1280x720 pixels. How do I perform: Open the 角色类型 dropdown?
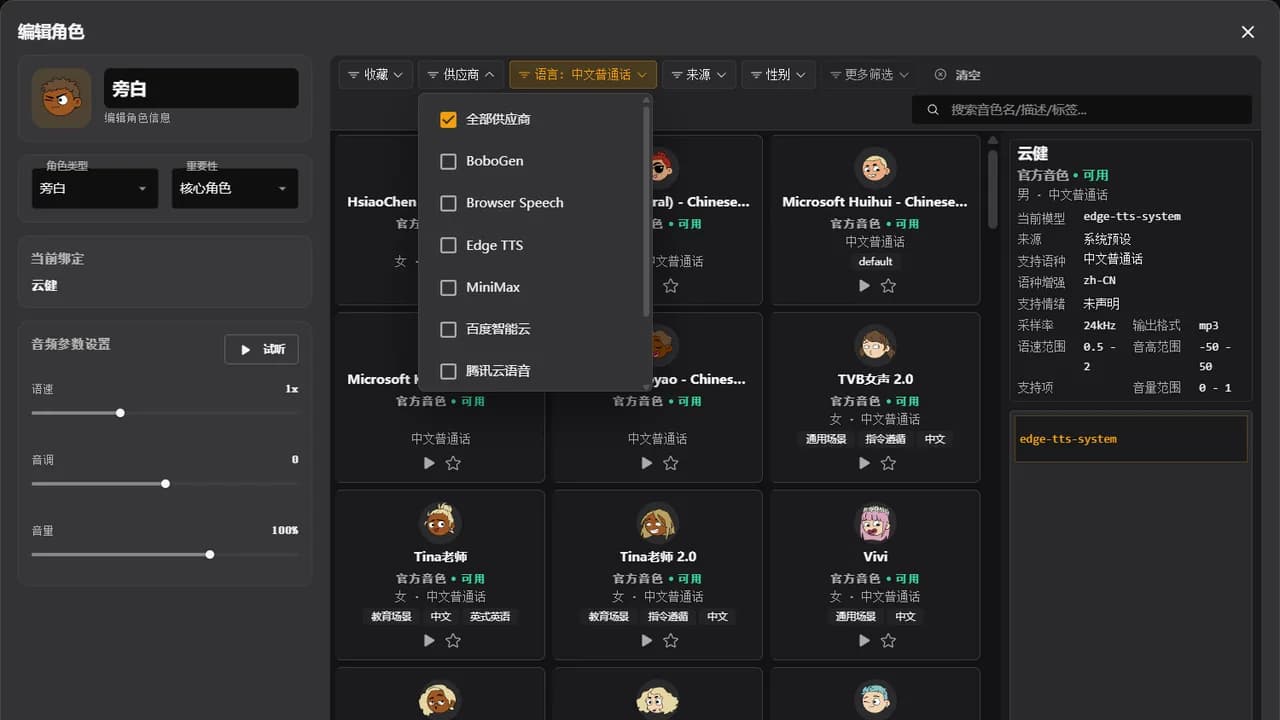click(95, 188)
